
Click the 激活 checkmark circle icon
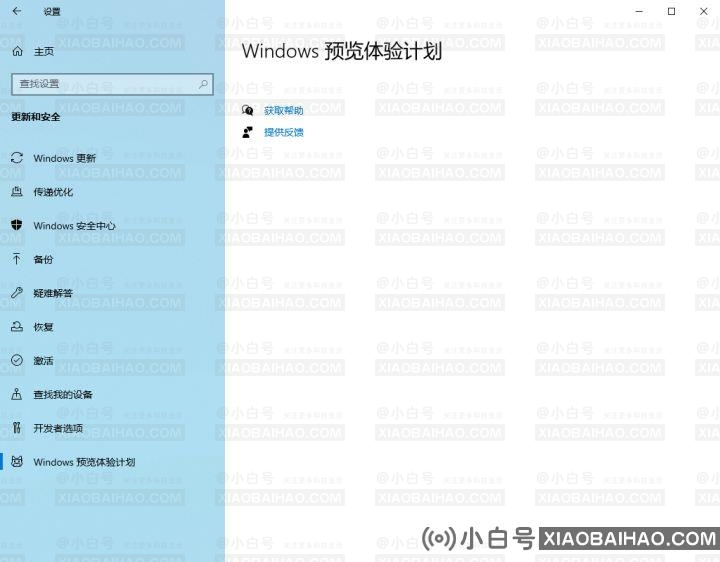(x=17, y=360)
